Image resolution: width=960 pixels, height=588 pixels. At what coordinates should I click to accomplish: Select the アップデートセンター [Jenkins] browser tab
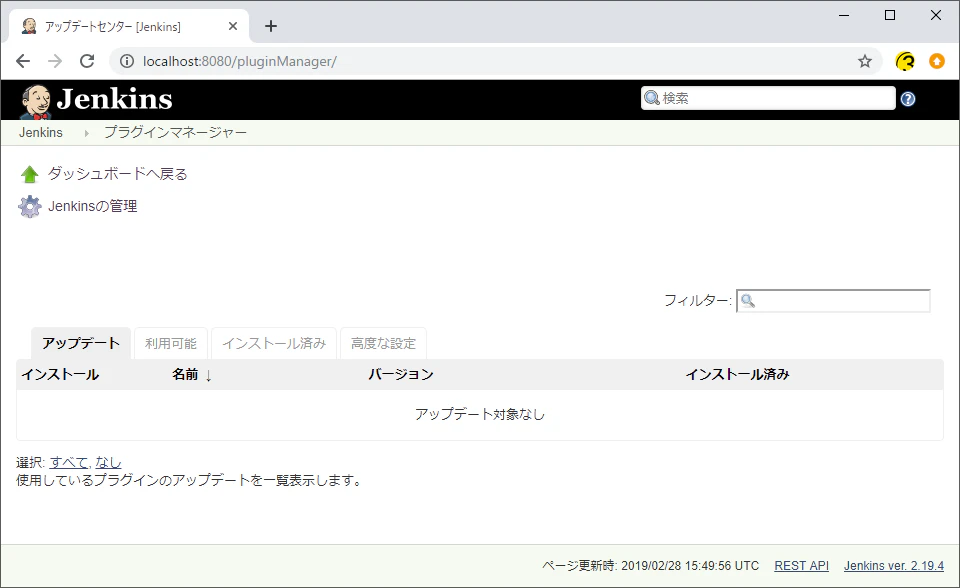tap(129, 26)
